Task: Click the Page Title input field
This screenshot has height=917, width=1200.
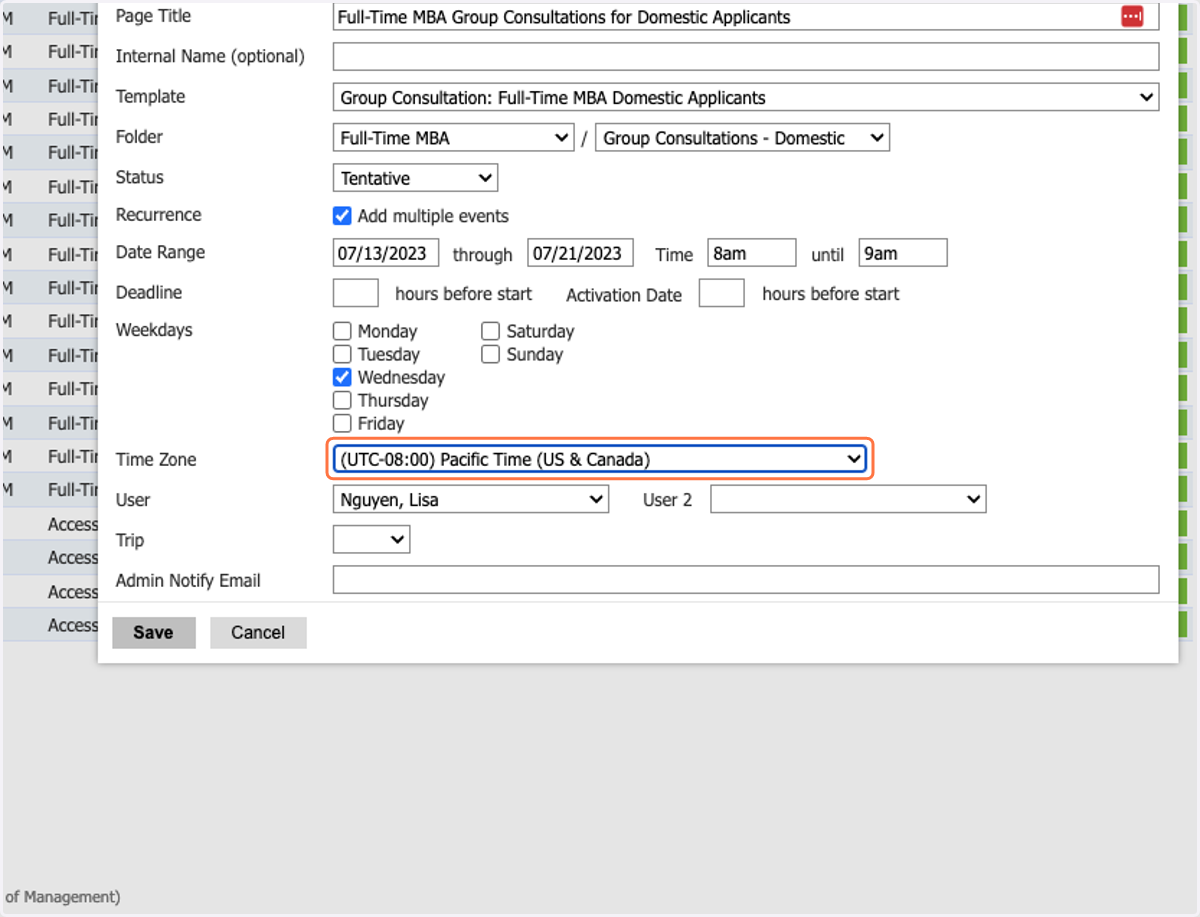Action: pos(745,17)
